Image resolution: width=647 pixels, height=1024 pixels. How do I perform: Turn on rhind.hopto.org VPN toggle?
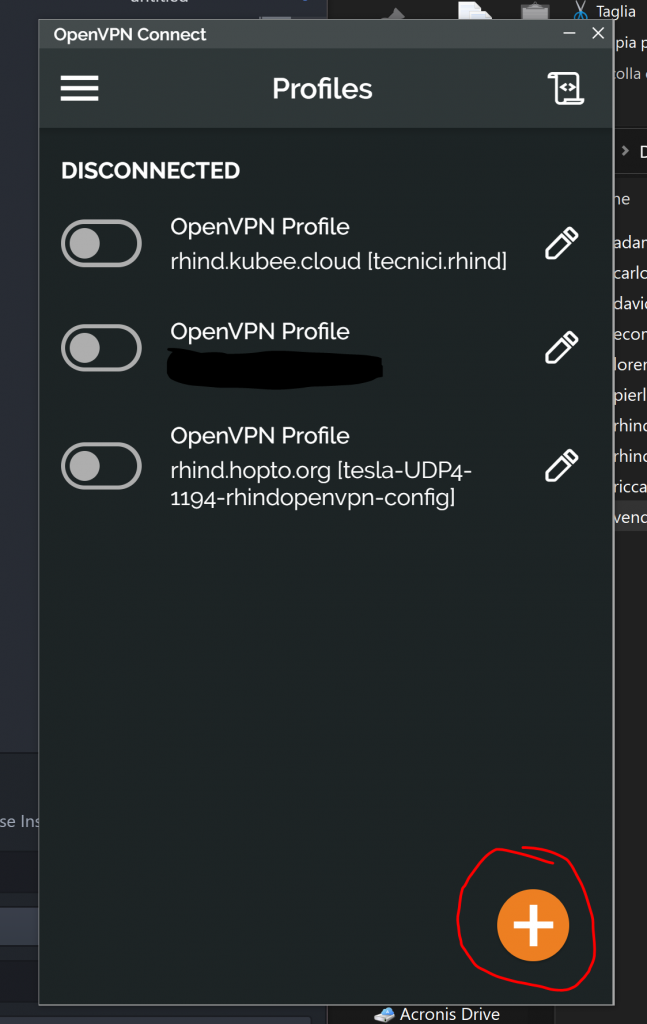[x=101, y=465]
